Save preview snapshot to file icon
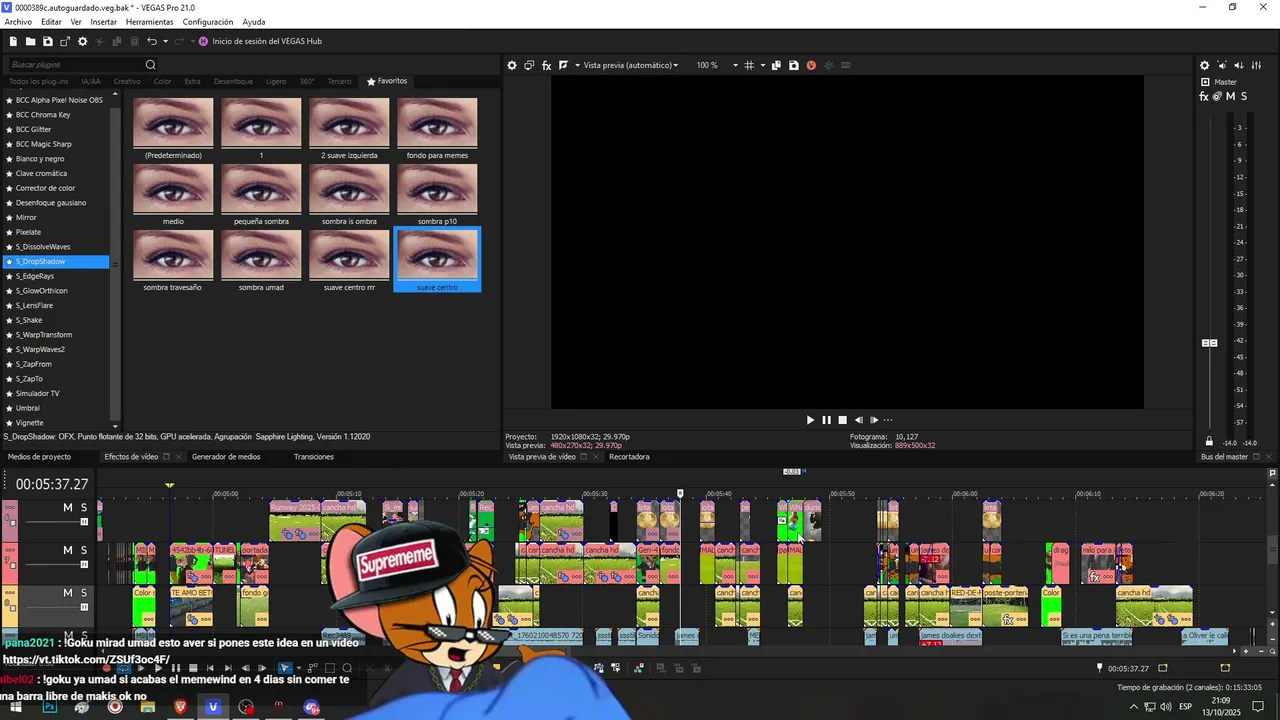Viewport: 1280px width, 720px height. [794, 65]
